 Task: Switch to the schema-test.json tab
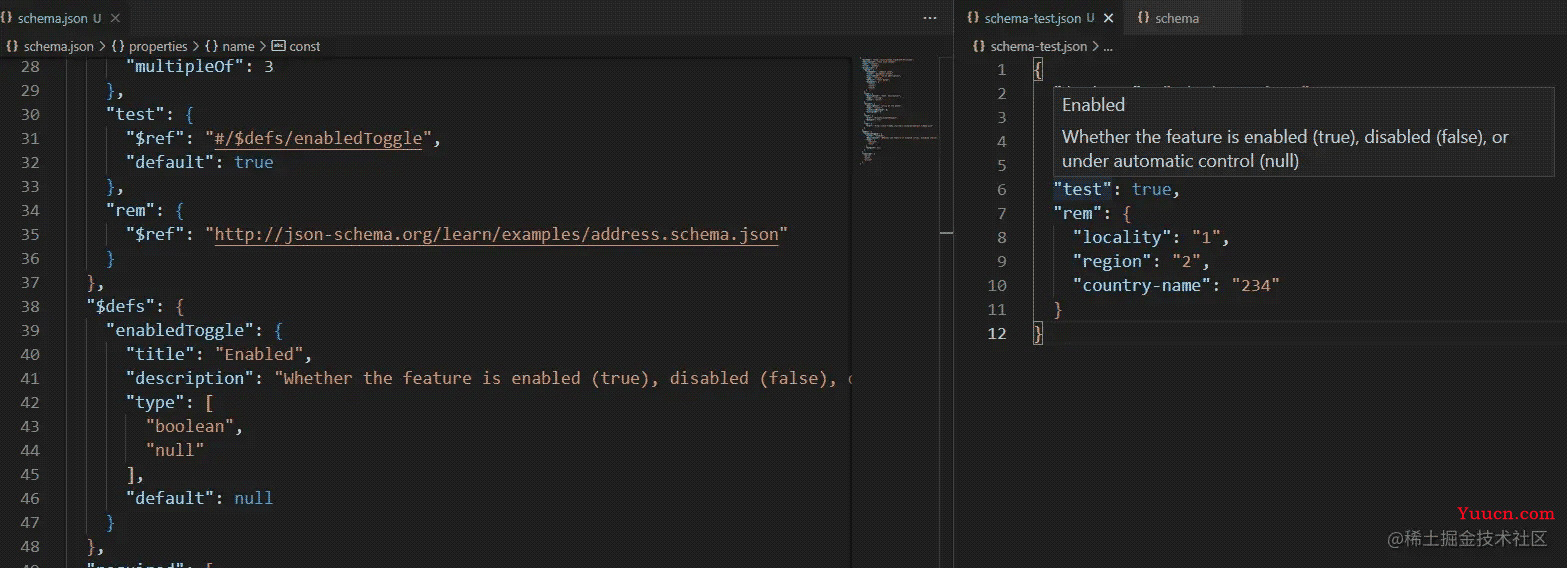1032,18
